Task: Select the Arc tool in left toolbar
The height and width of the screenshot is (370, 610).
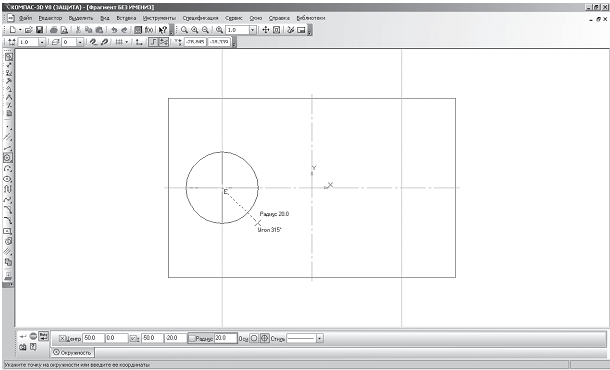Action: point(8,168)
